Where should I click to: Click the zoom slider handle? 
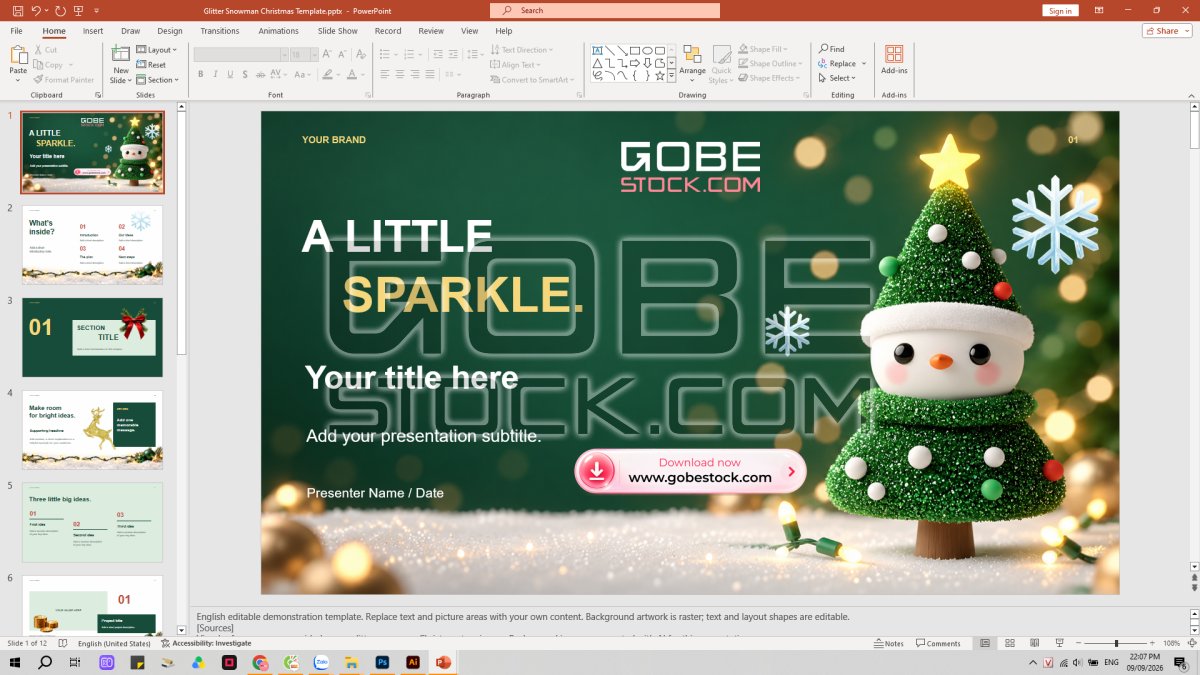[x=1117, y=643]
